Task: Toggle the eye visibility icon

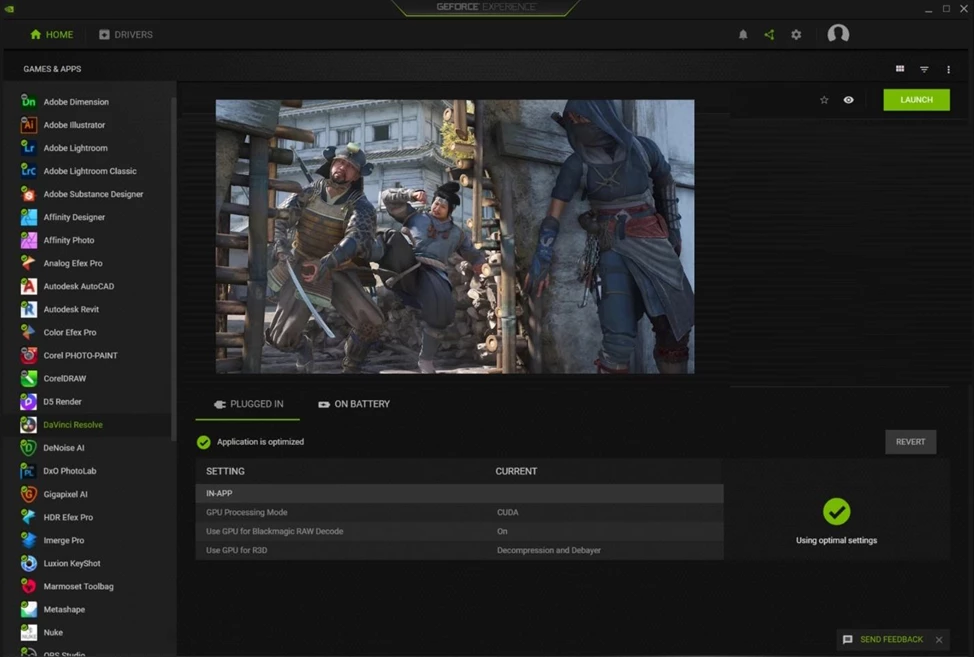Action: click(x=849, y=100)
